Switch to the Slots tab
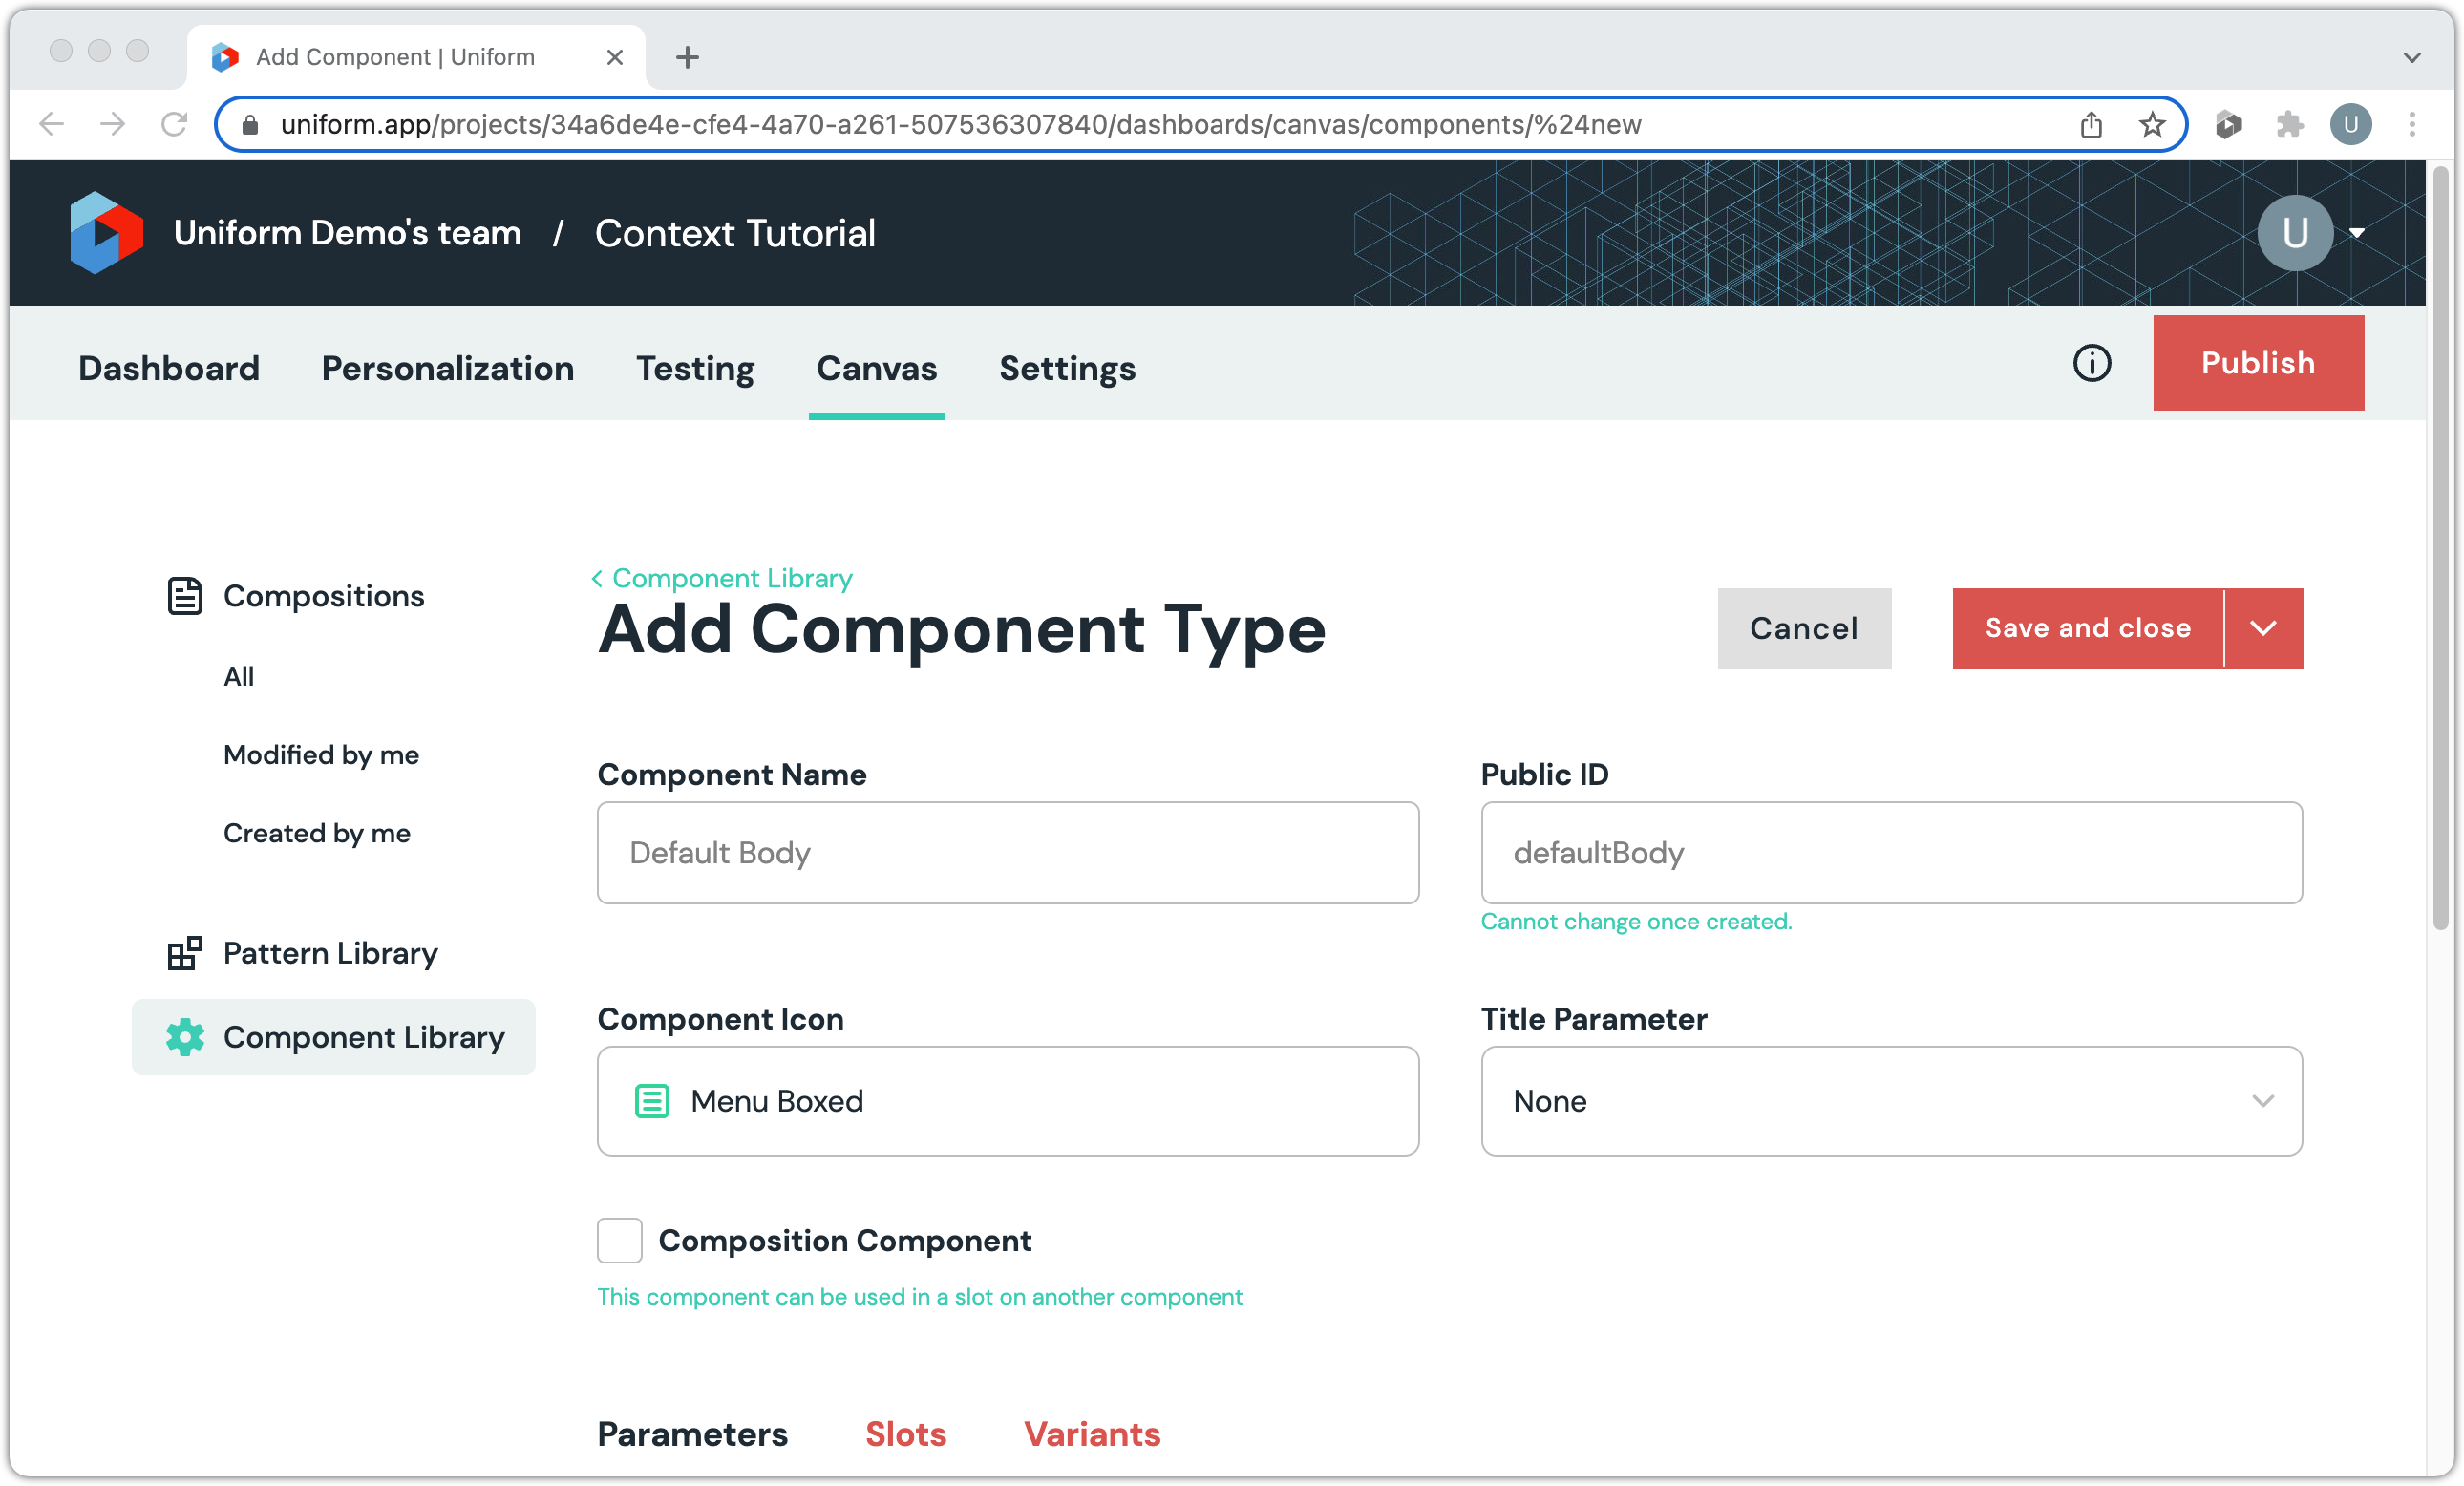This screenshot has width=2464, height=1486. pos(905,1433)
